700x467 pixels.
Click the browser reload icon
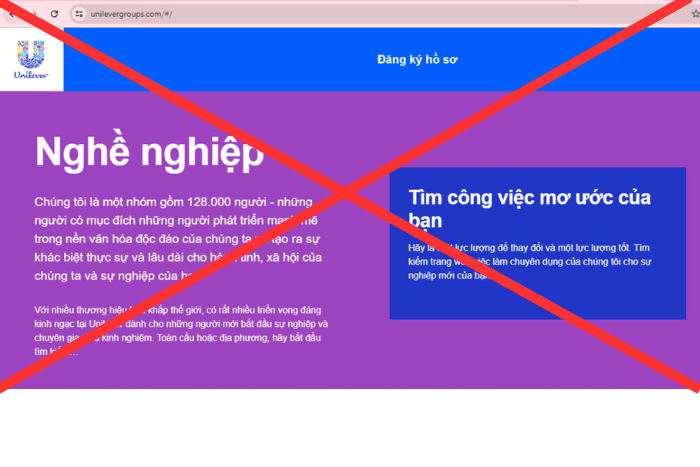[54, 14]
